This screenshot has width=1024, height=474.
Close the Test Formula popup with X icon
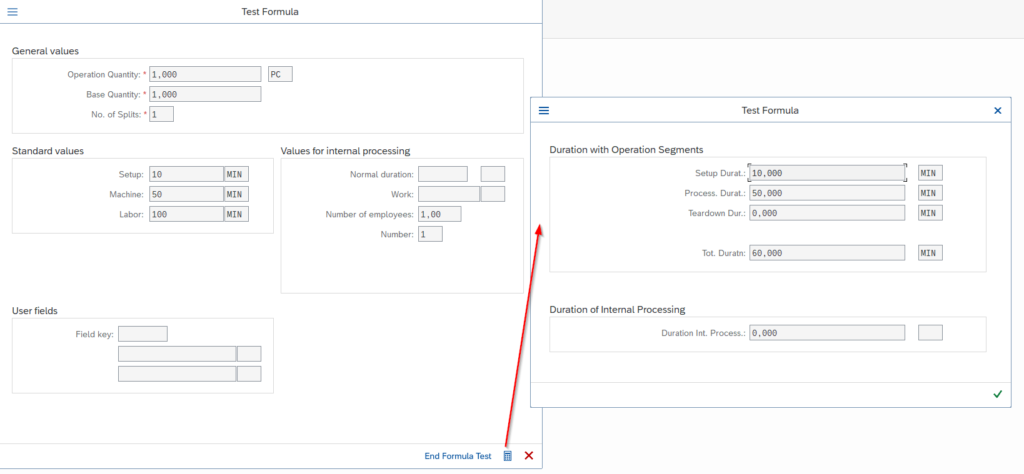[x=997, y=111]
